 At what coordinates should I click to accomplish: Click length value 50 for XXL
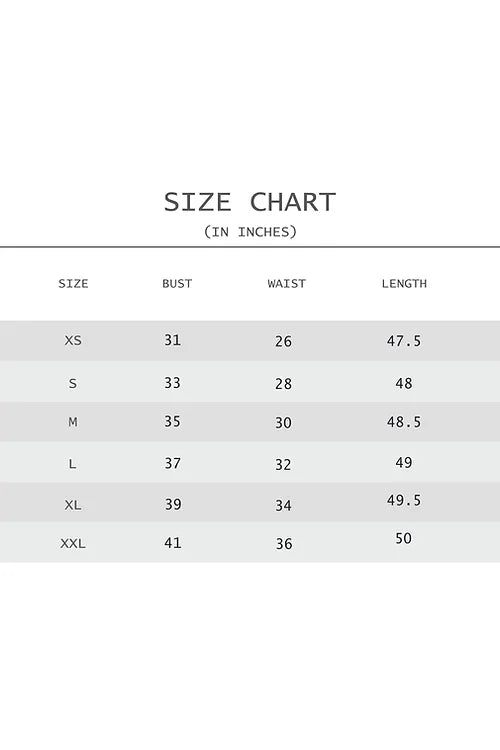tap(403, 539)
